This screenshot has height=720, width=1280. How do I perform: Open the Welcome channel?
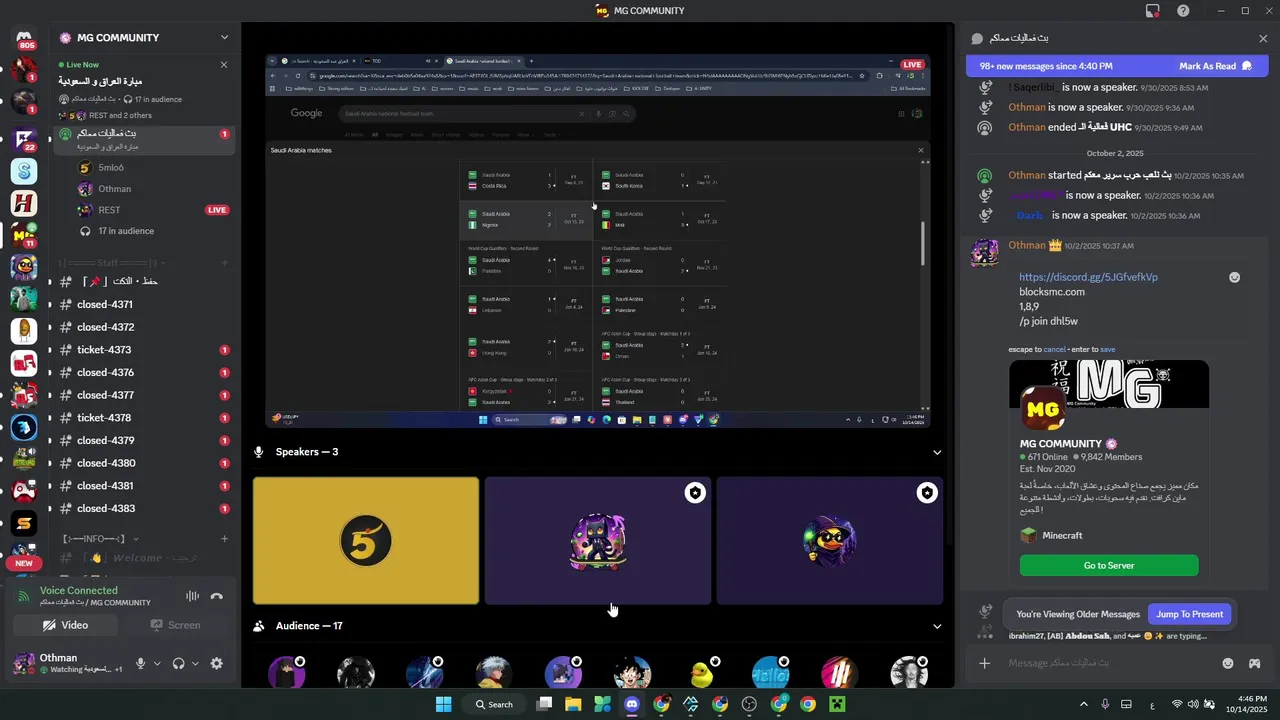(x=146, y=558)
